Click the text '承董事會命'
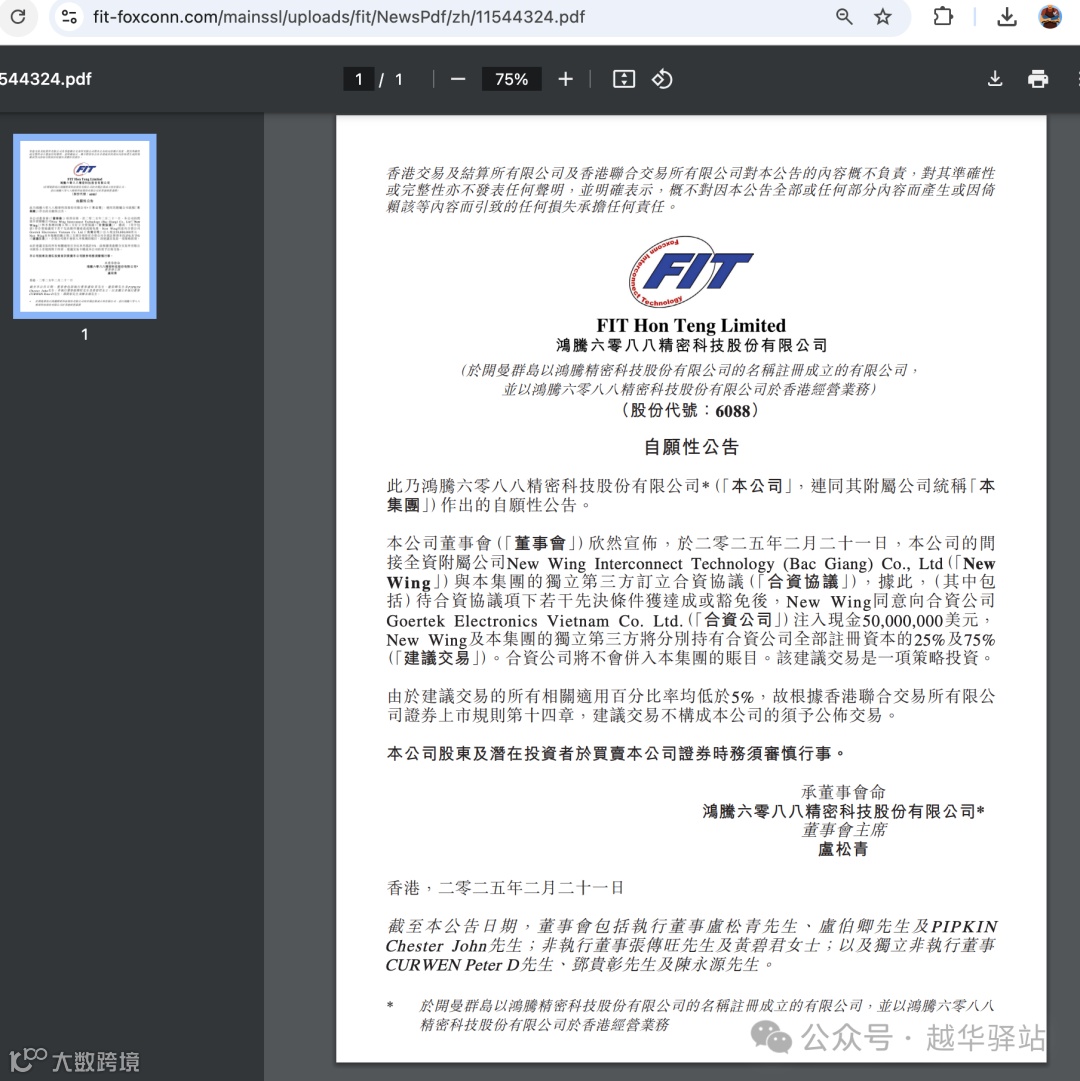1080x1081 pixels. point(843,792)
